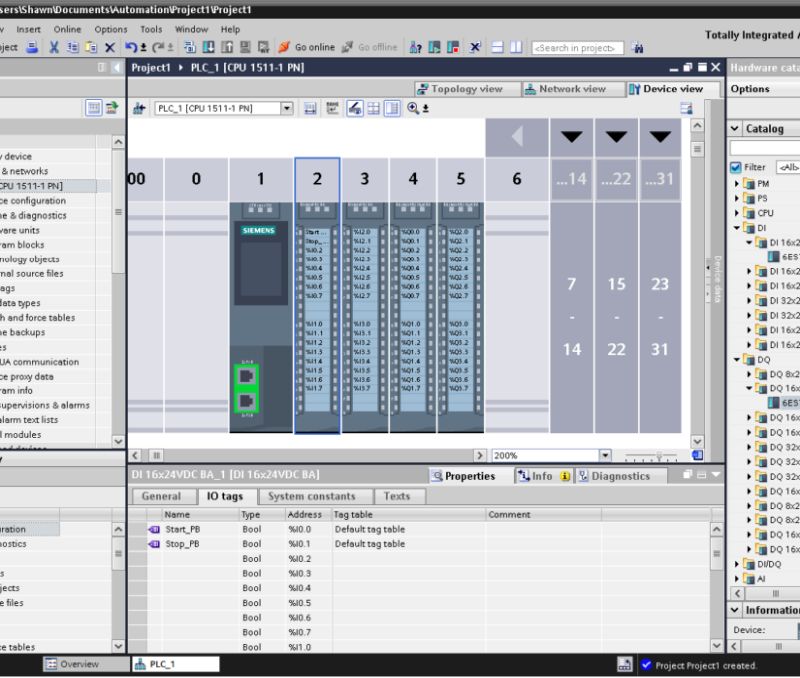Click the Go online button
The width and height of the screenshot is (800, 678).
[x=307, y=47]
